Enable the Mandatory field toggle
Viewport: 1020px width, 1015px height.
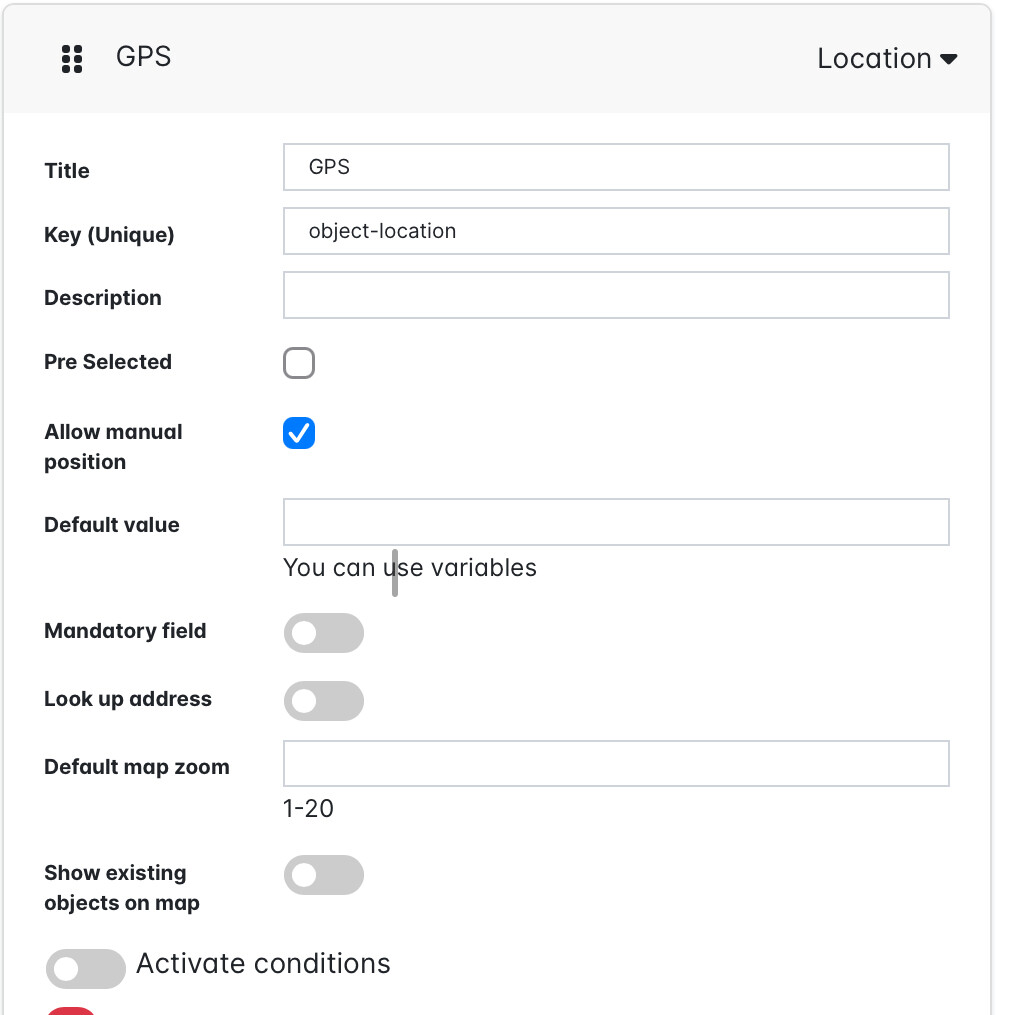(323, 633)
